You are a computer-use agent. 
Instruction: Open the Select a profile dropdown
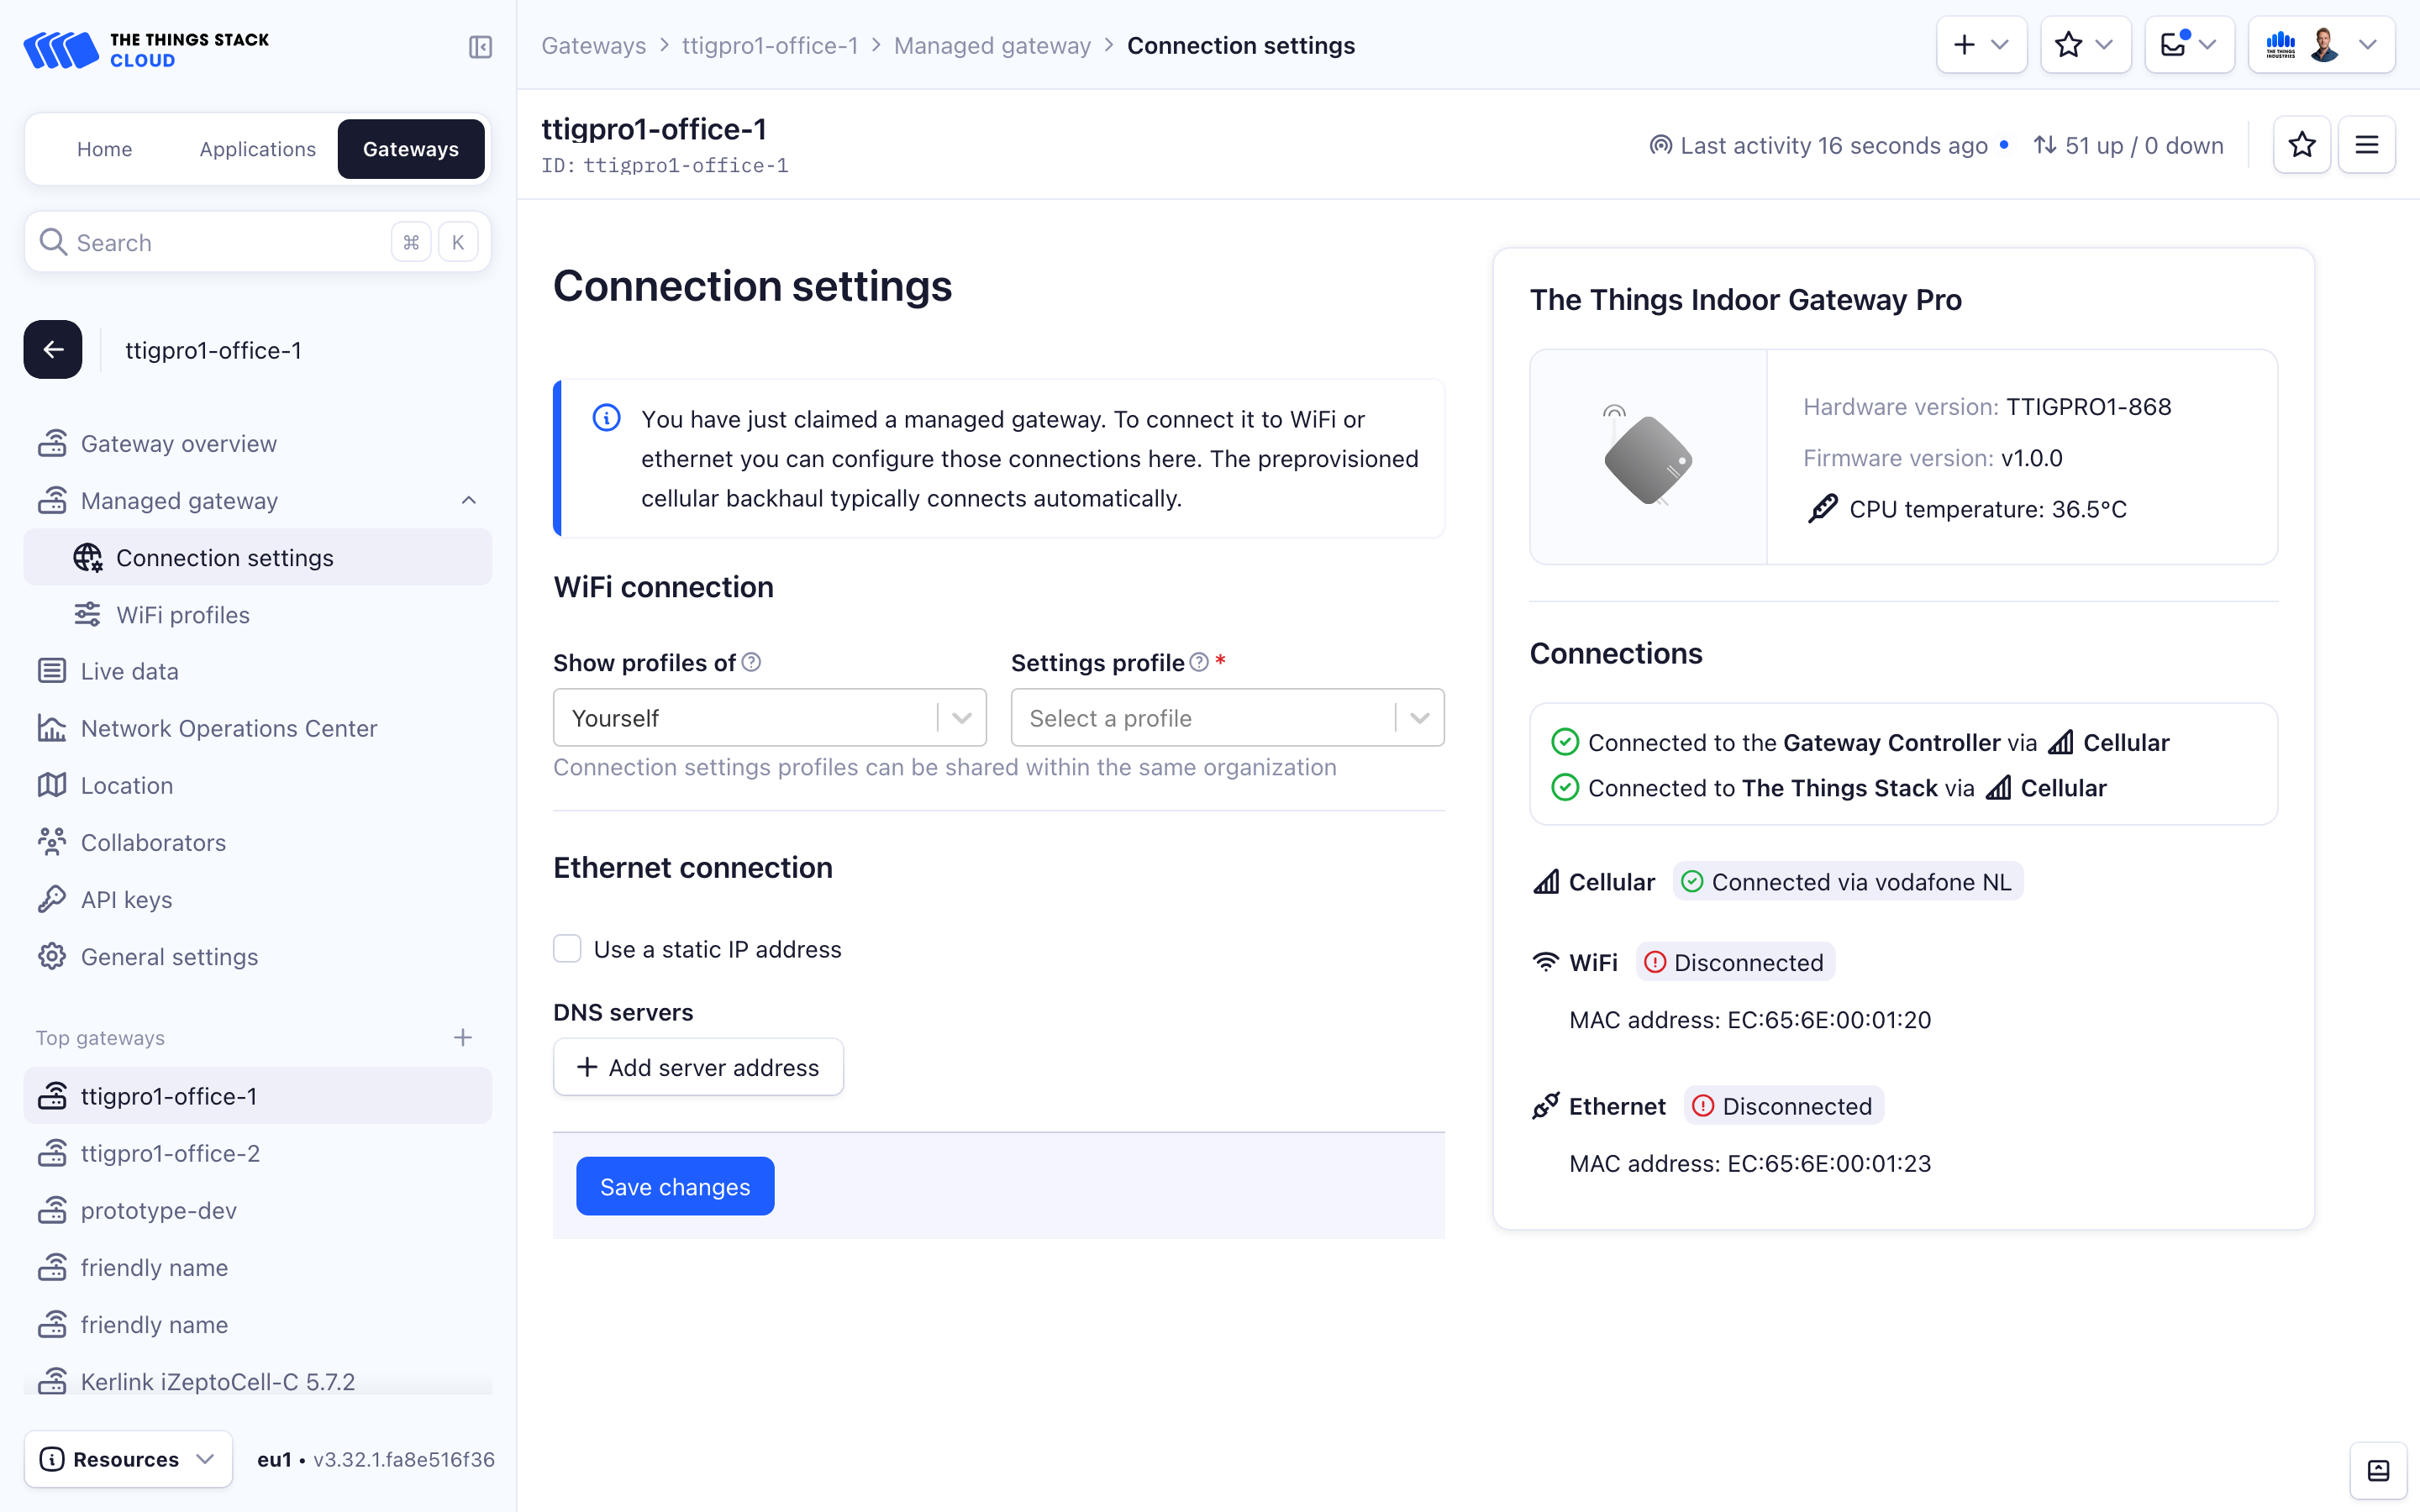[1226, 718]
